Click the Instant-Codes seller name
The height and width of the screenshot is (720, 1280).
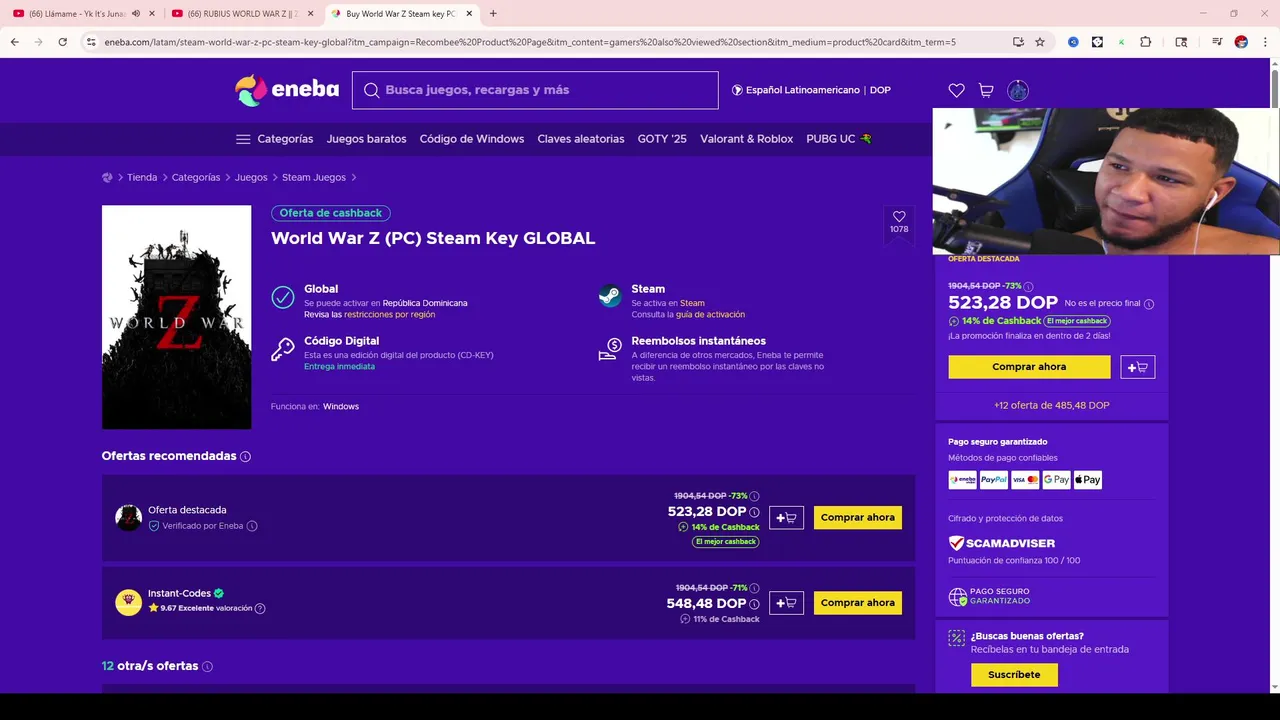coord(179,593)
